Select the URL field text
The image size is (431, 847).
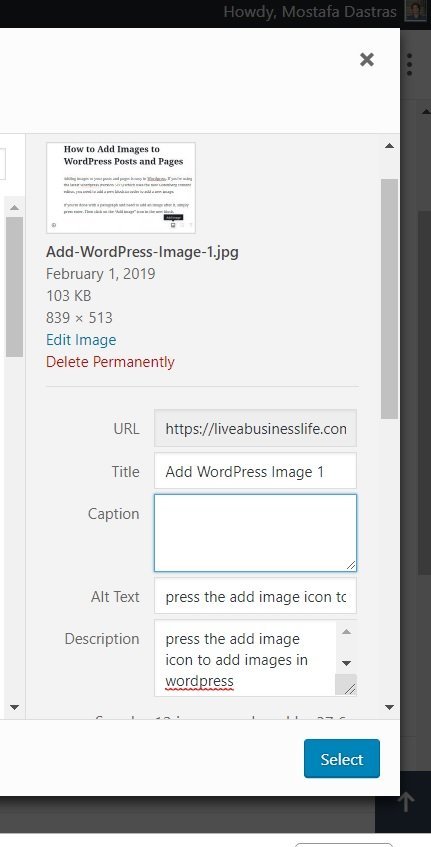(255, 428)
